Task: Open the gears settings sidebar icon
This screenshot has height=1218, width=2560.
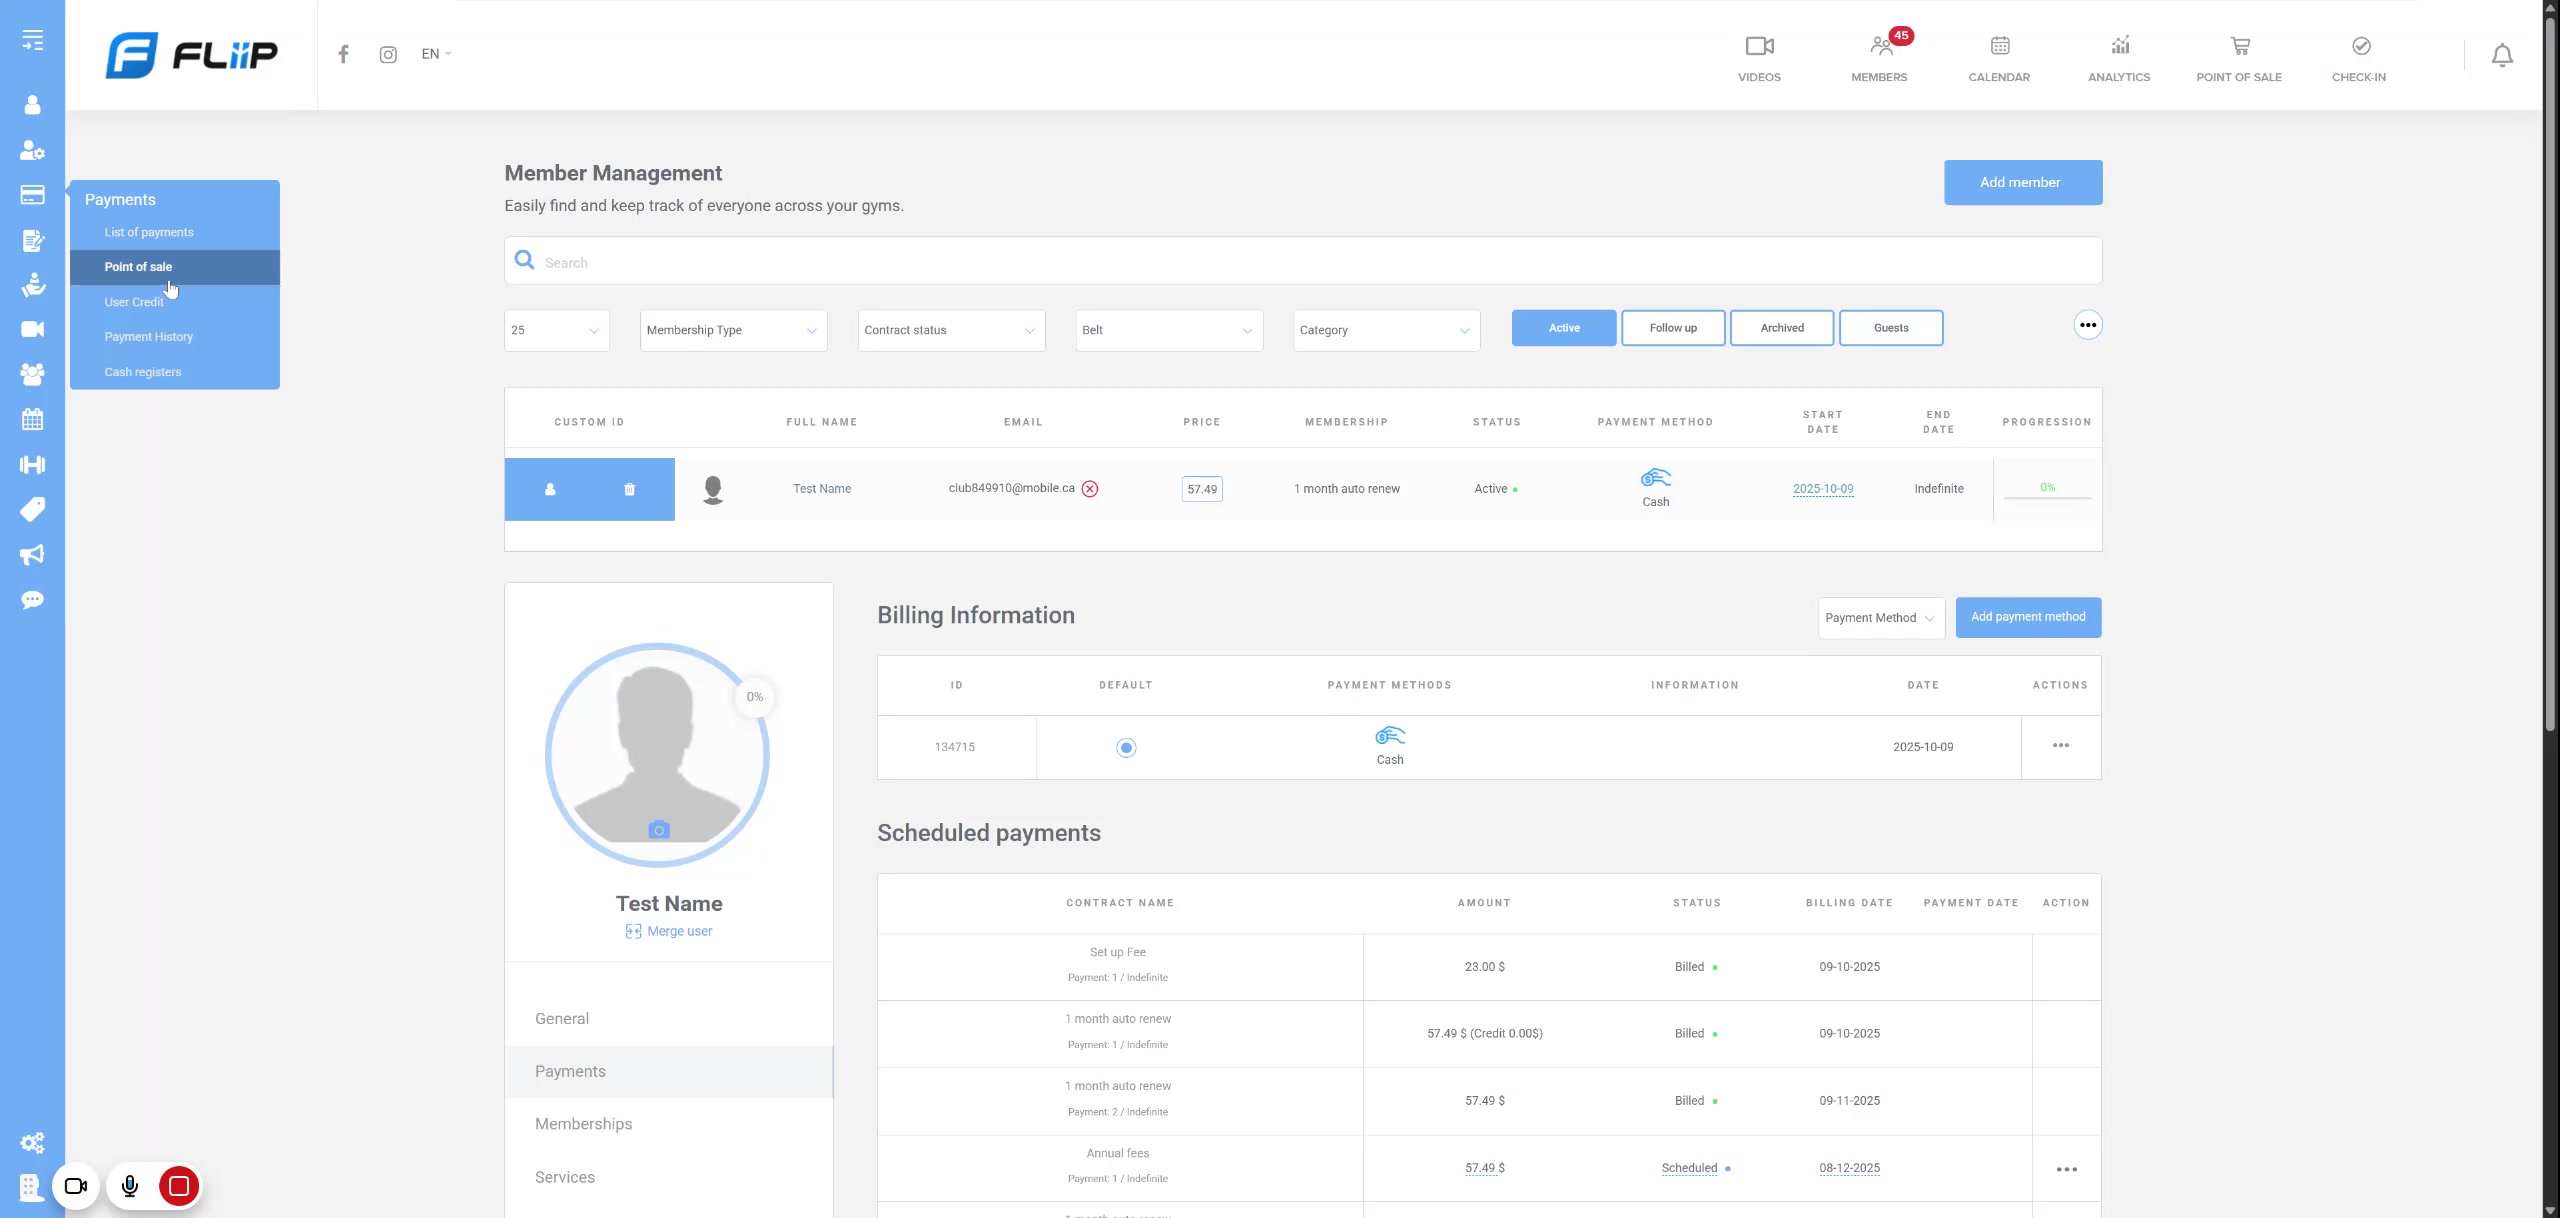Action: click(x=32, y=1143)
